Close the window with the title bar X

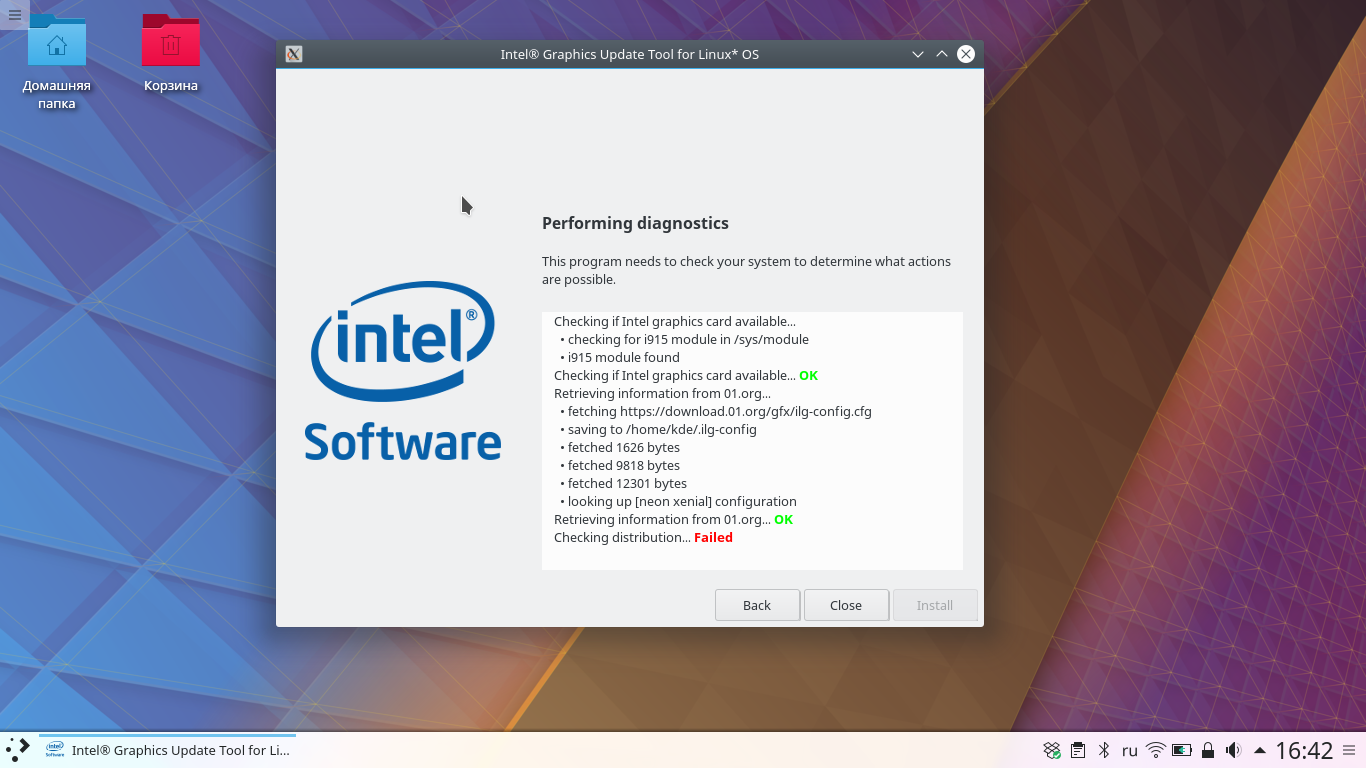tap(966, 54)
